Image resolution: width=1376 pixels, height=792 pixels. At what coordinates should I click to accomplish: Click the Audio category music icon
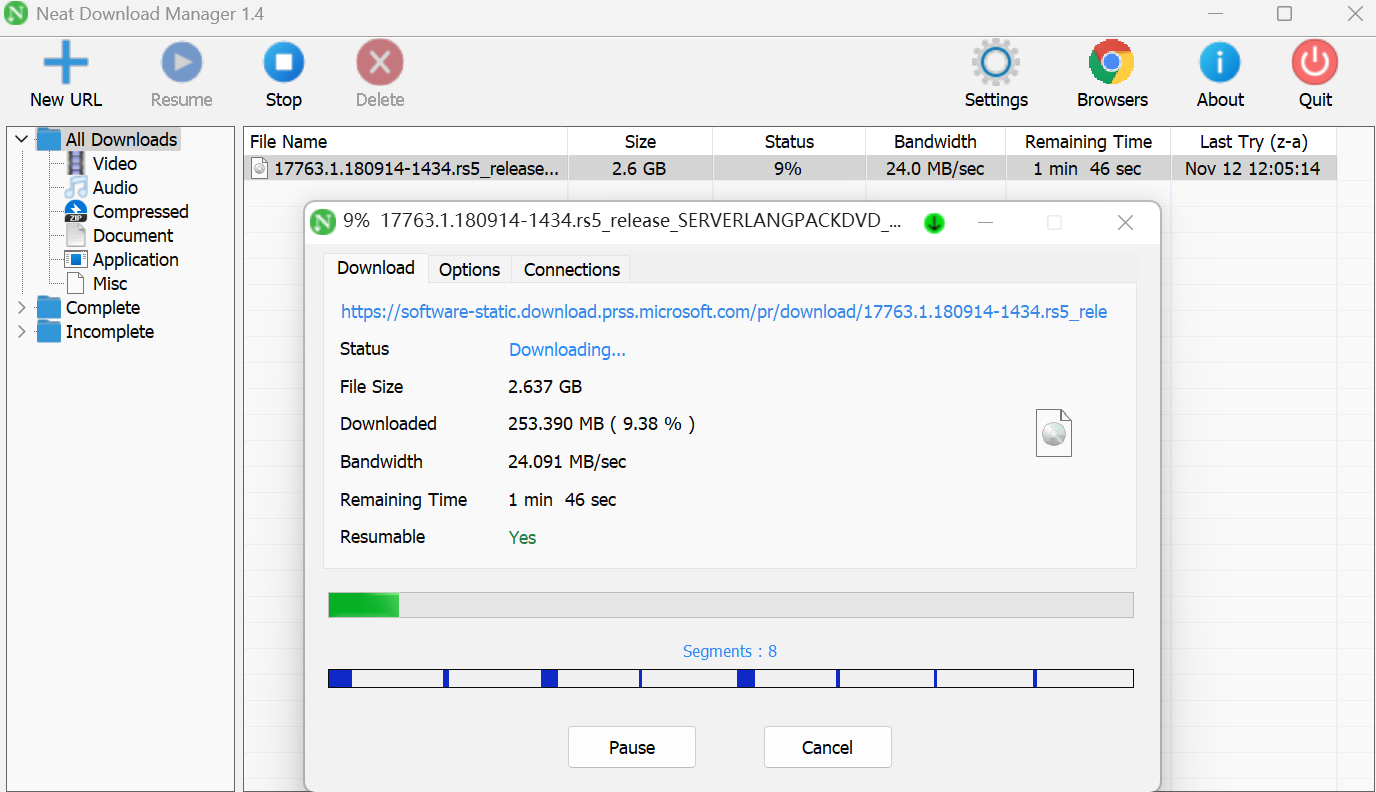(76, 187)
